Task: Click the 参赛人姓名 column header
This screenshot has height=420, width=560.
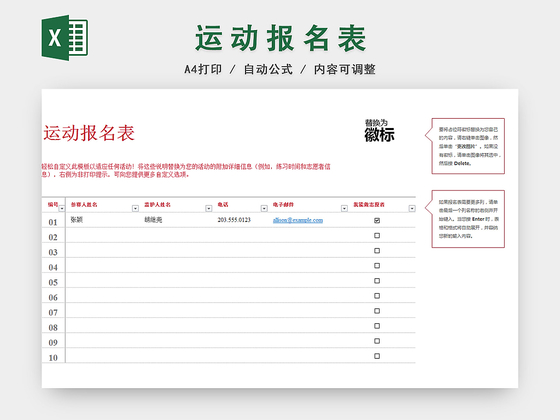Action: coord(84,205)
